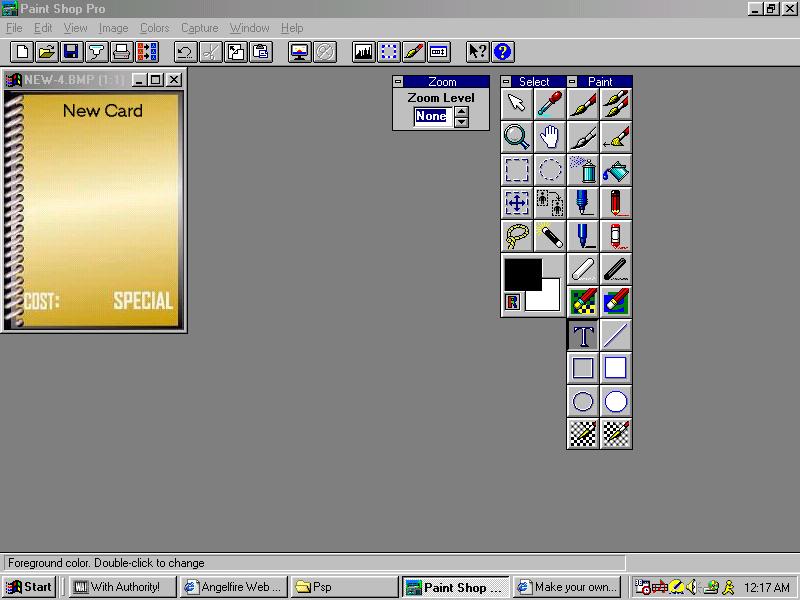The height and width of the screenshot is (600, 800).
Task: Select the Magnifier zoom tool
Action: click(x=516, y=137)
